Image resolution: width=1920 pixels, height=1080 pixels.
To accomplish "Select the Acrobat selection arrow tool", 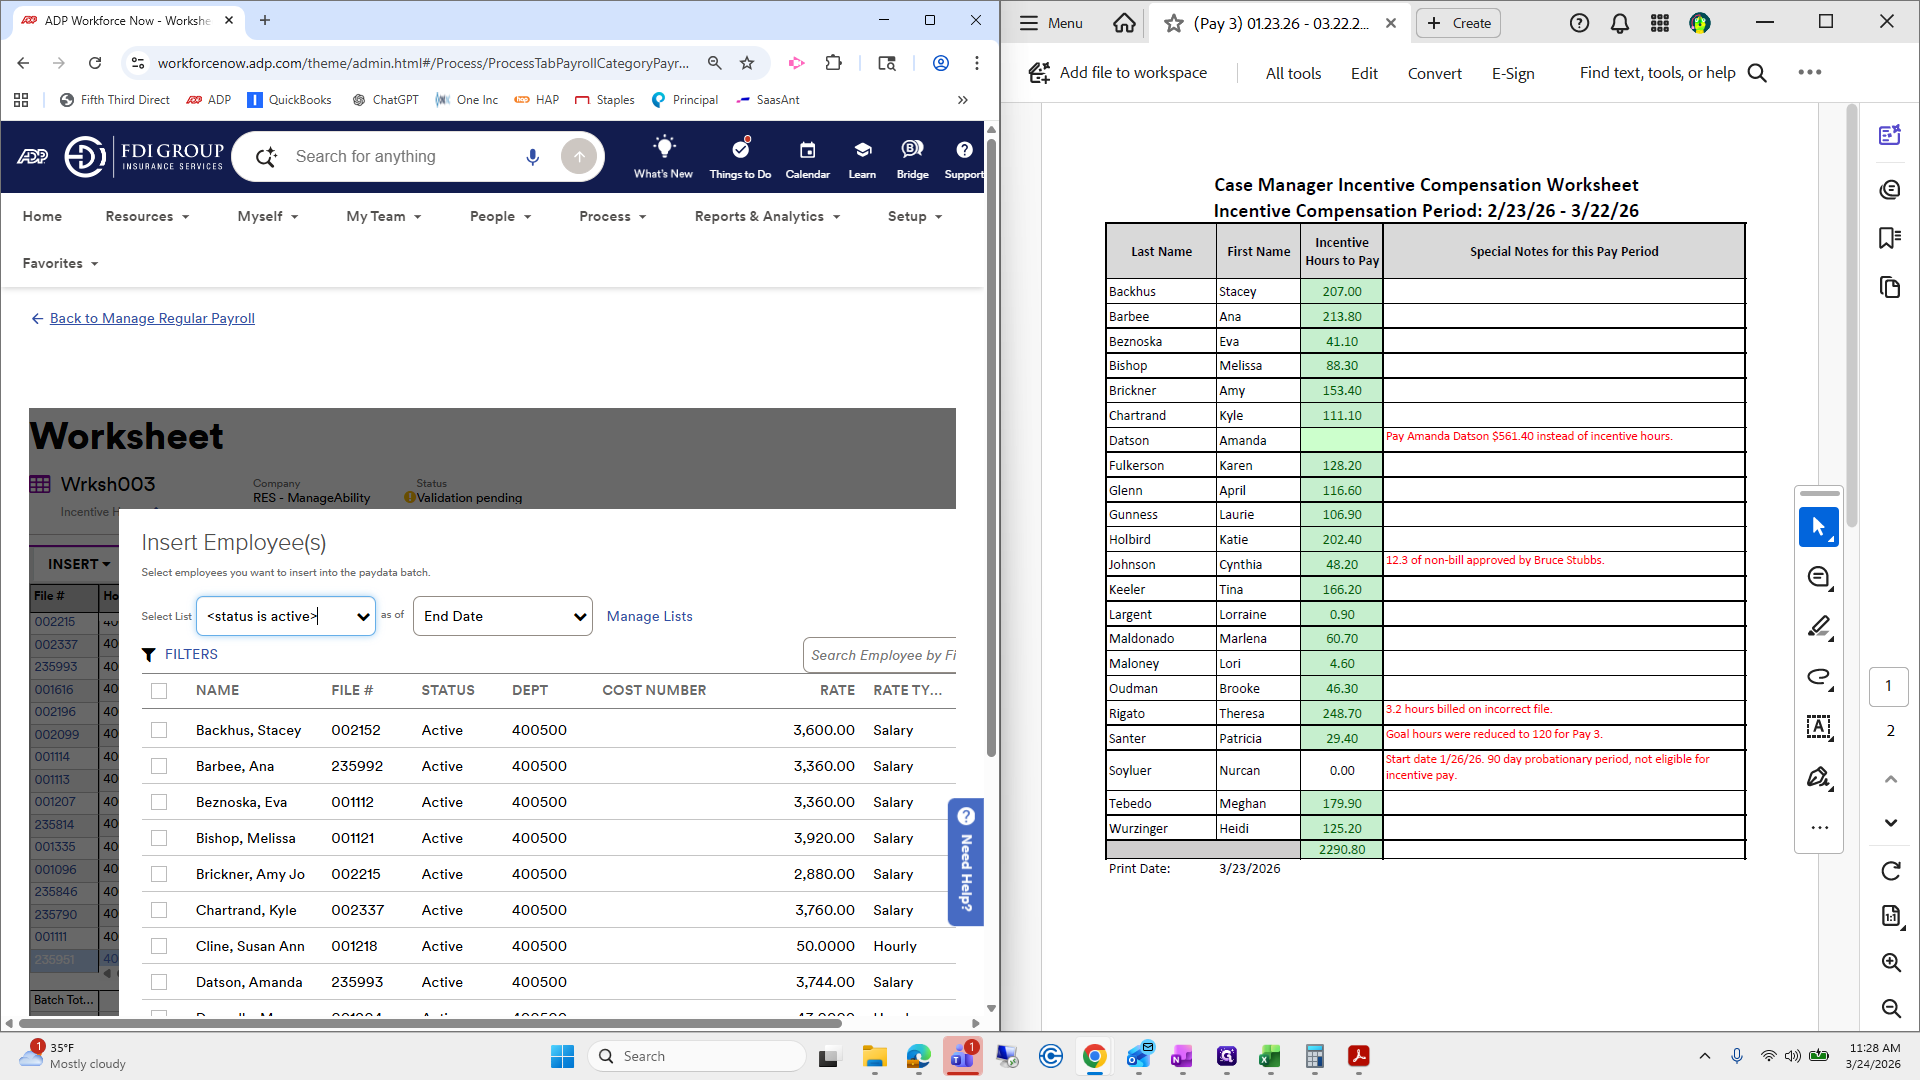I will coord(1818,527).
